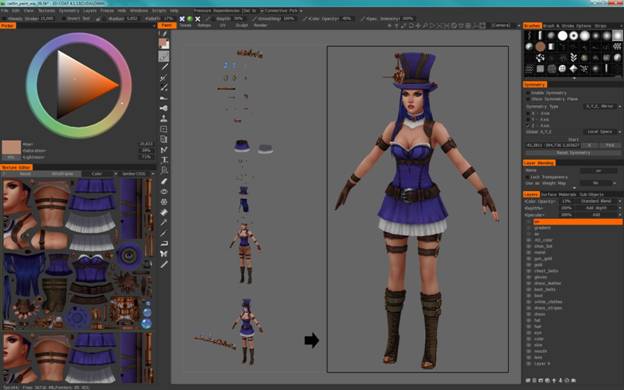
Task: Enable Symmetry checkbox
Action: coord(528,93)
